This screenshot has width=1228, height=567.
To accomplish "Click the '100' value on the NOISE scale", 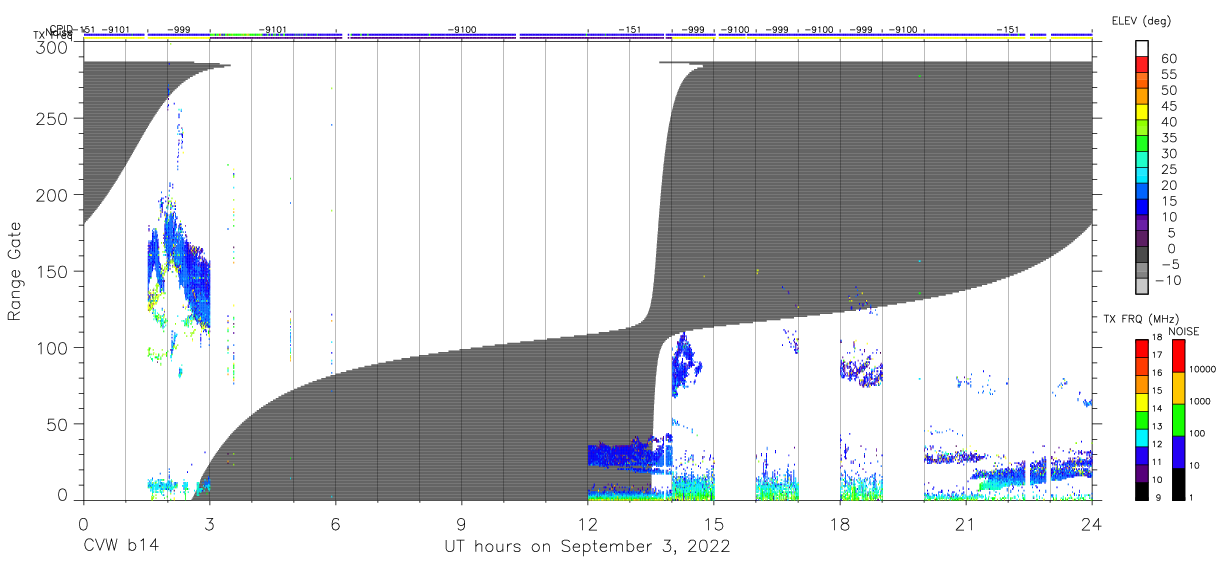I will (x=1197, y=433).
